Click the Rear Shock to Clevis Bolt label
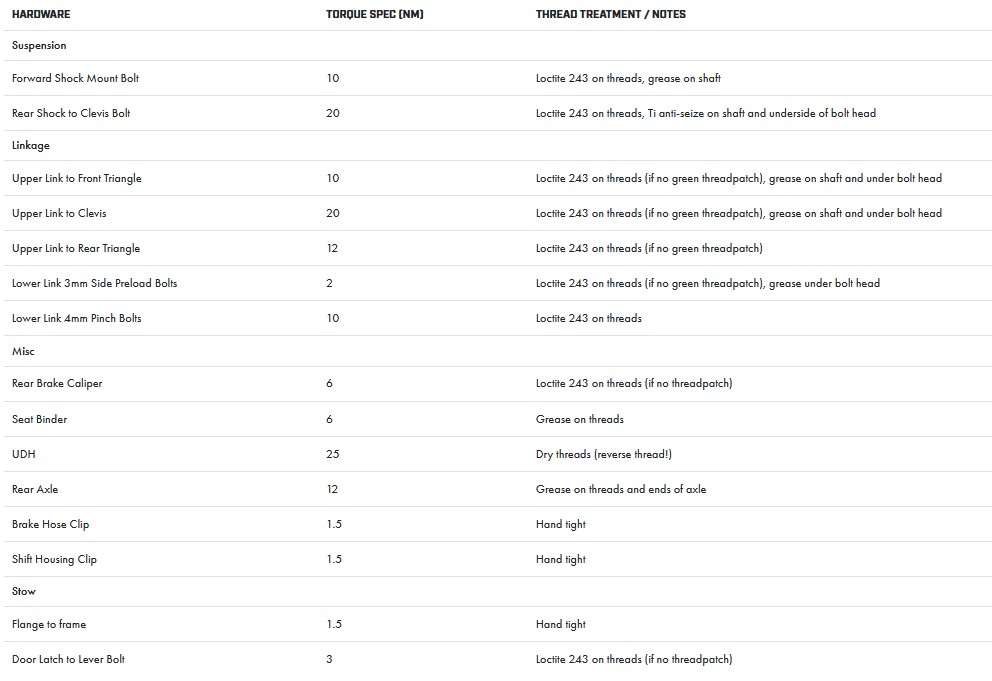 click(x=71, y=113)
